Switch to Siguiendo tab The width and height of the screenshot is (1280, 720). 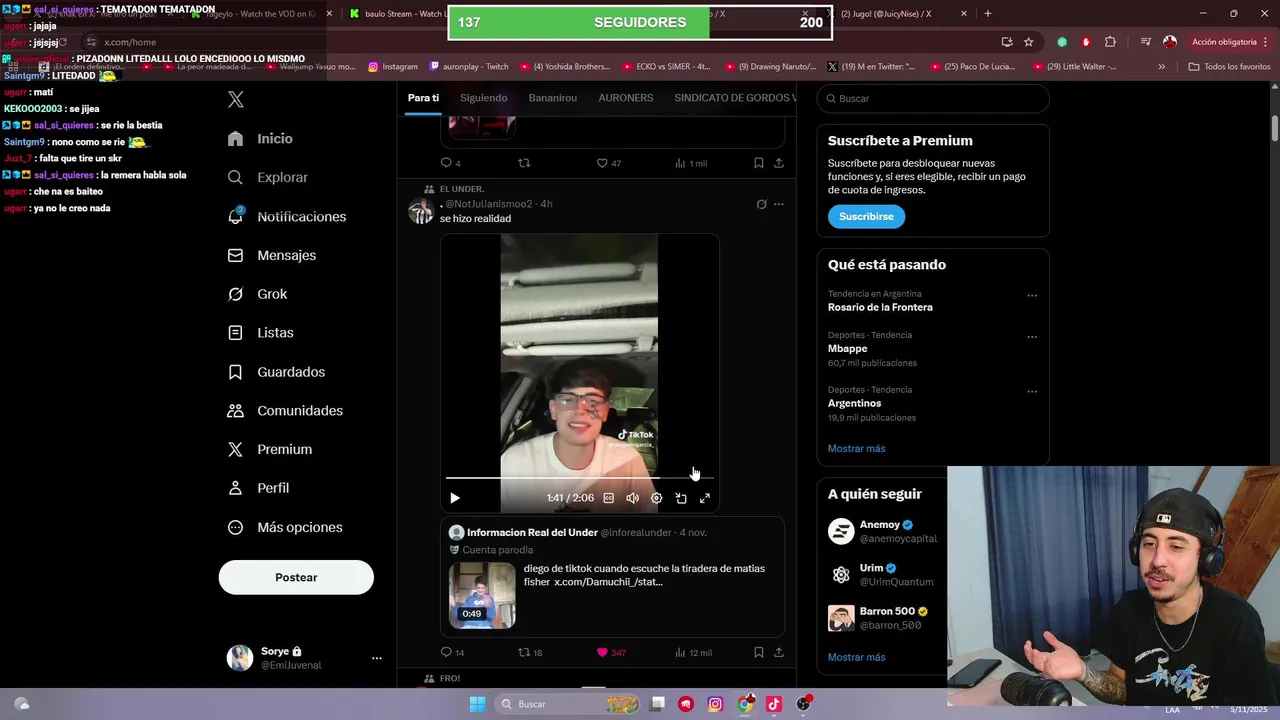(x=483, y=98)
